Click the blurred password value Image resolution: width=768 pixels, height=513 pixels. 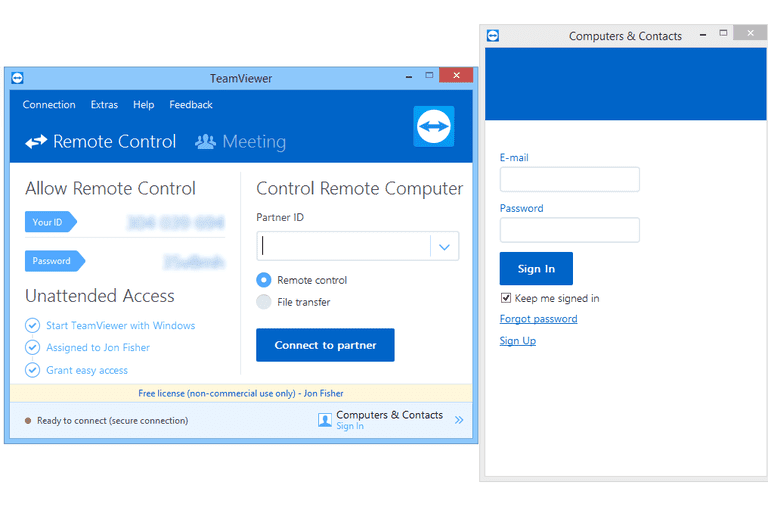coord(194,262)
